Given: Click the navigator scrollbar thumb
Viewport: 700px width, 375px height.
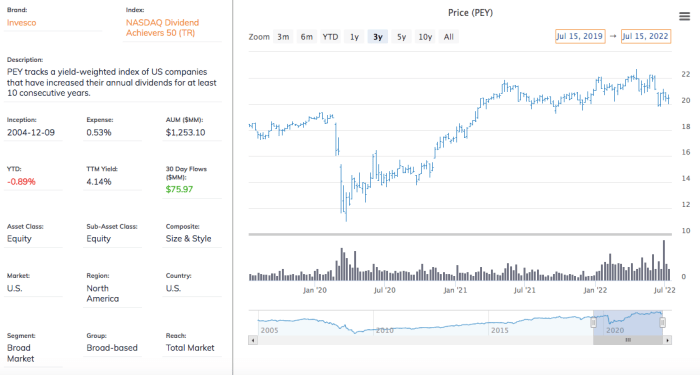Looking at the screenshot, I should [628, 340].
